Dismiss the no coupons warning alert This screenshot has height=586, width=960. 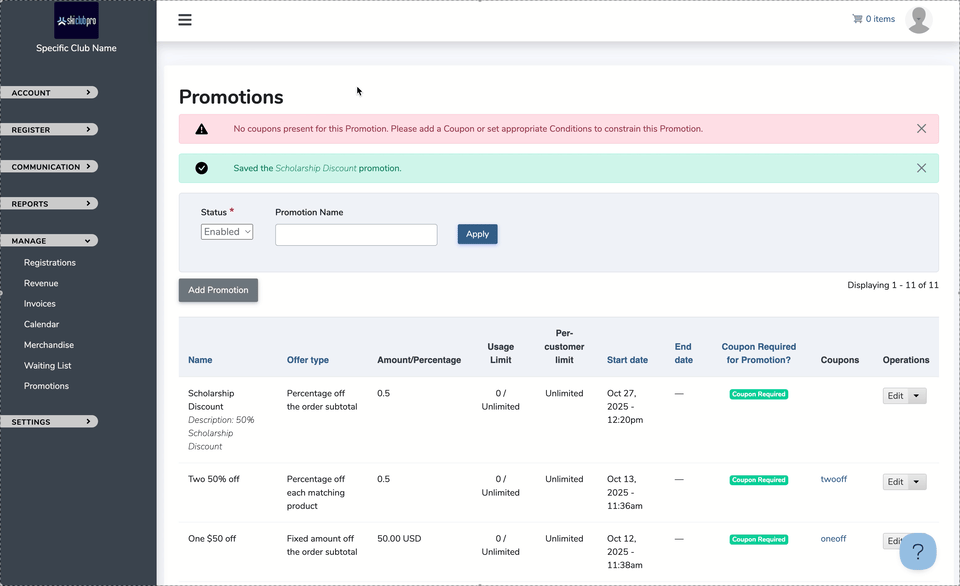(921, 129)
